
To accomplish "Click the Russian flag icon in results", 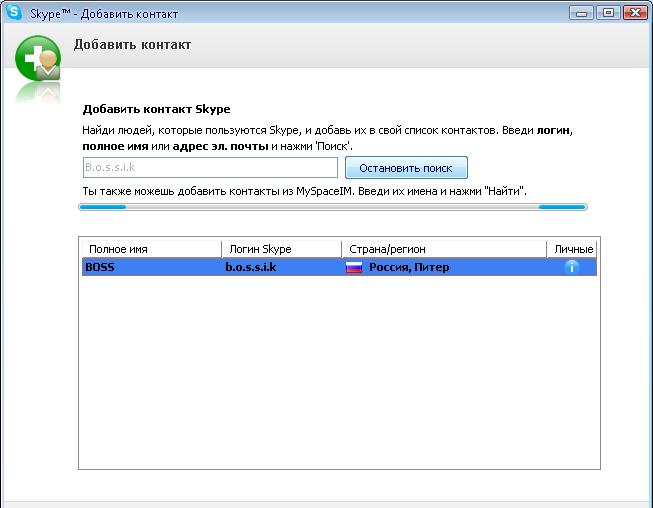I will pos(354,267).
